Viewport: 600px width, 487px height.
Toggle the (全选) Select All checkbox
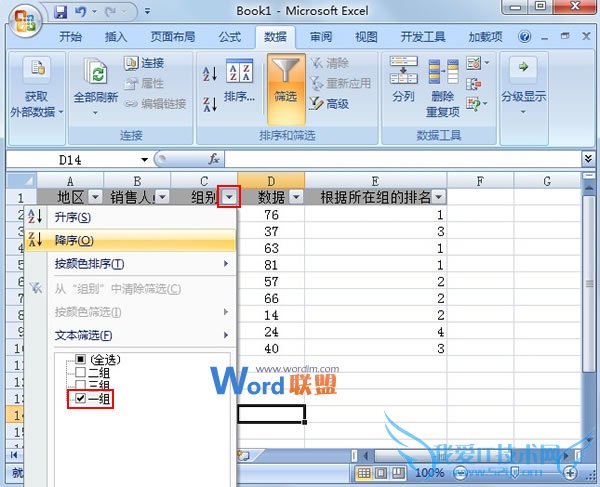click(80, 359)
